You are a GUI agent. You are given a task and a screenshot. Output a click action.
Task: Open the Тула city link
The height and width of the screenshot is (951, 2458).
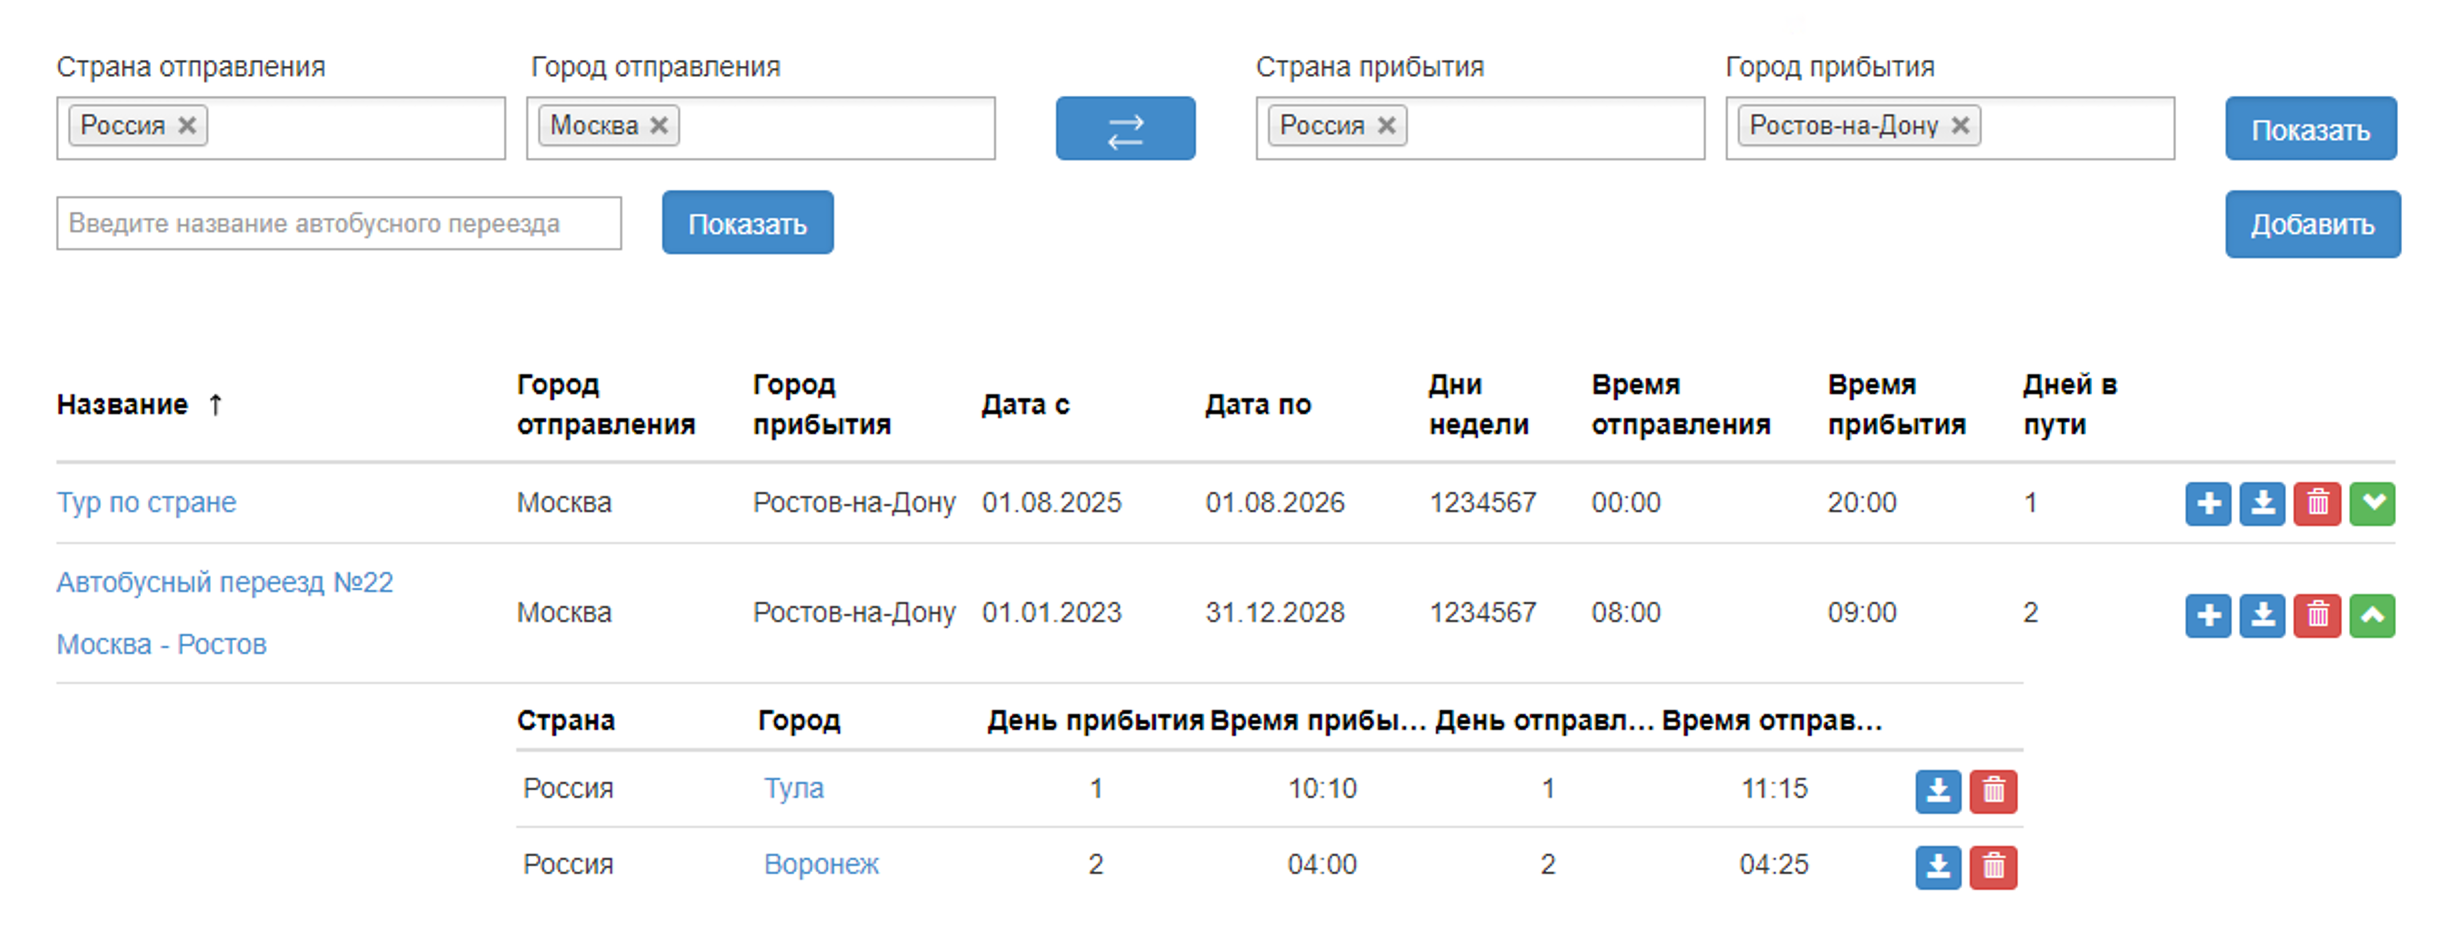[x=793, y=789]
